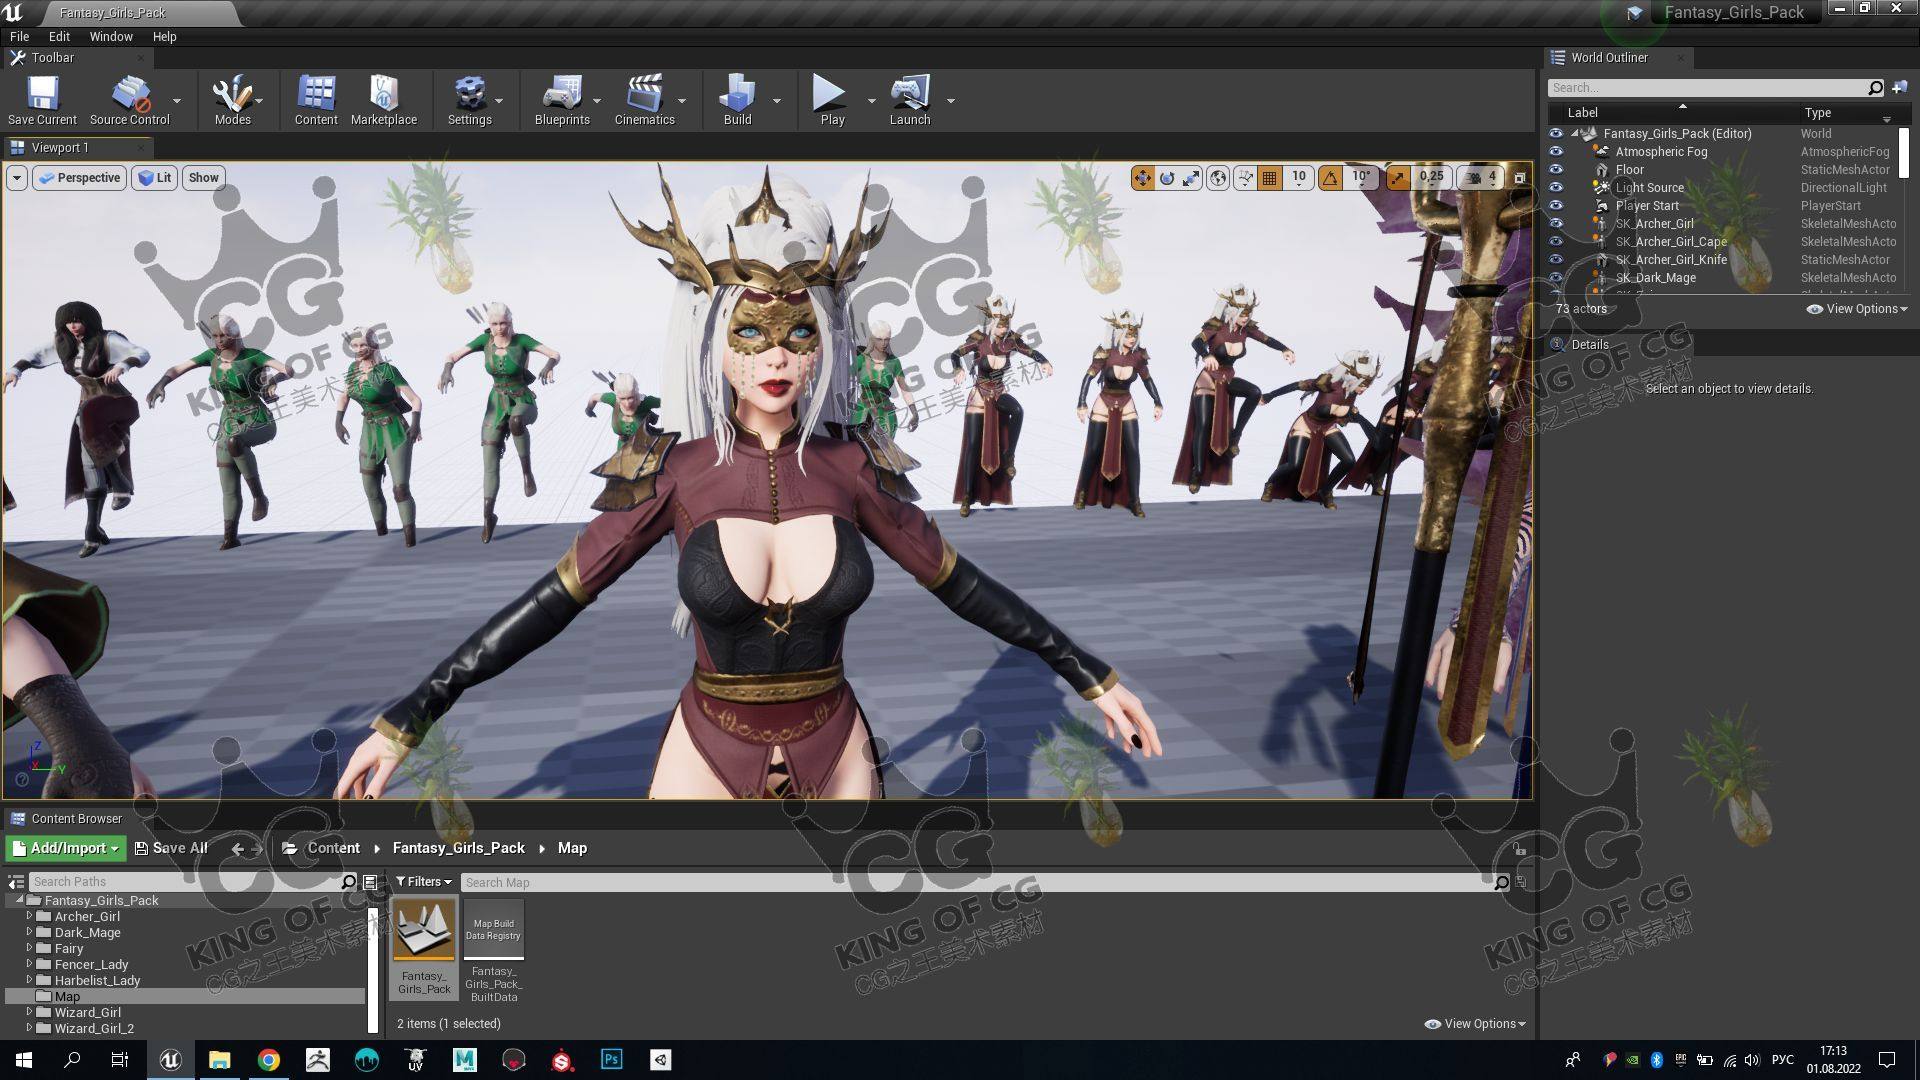Select the translate (move) gizmo tool
Screen dimensions: 1920x1080
pos(1142,178)
